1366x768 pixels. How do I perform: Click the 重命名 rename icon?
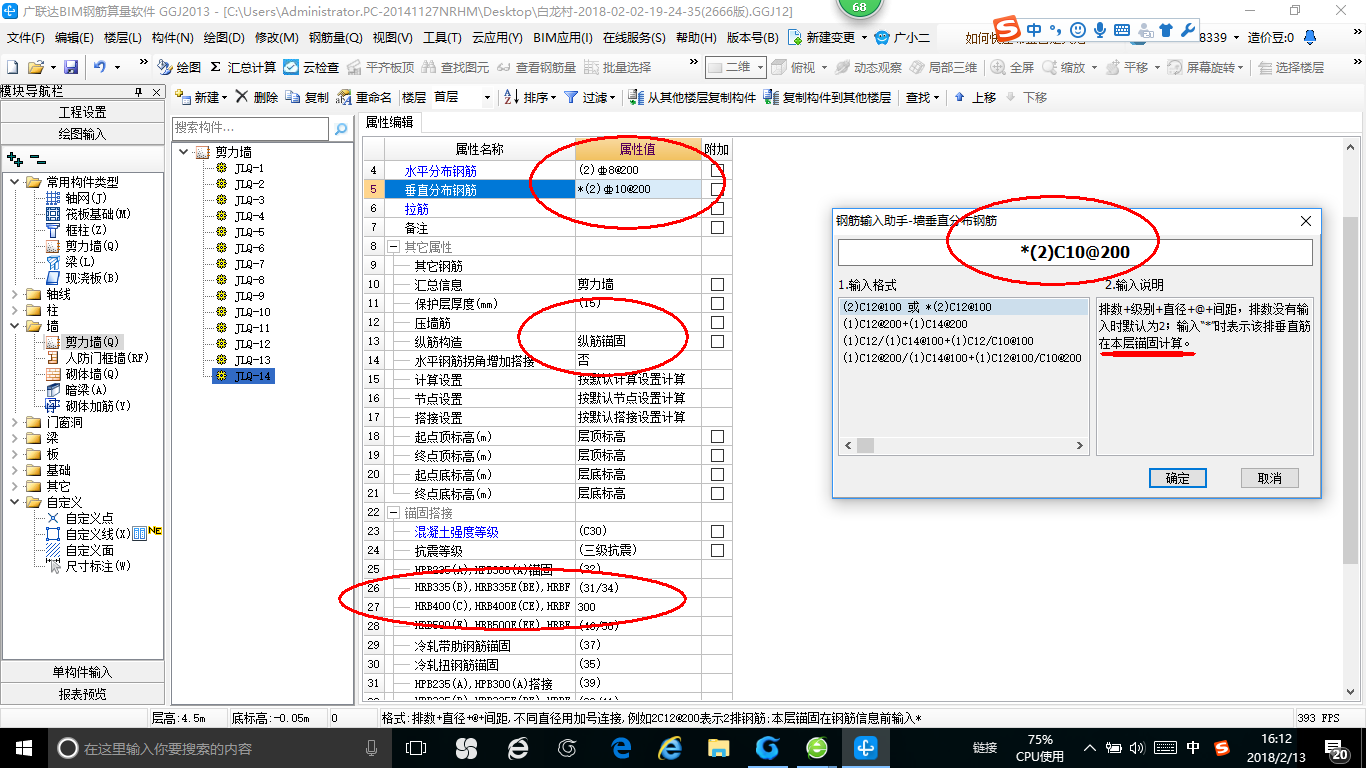[x=364, y=97]
